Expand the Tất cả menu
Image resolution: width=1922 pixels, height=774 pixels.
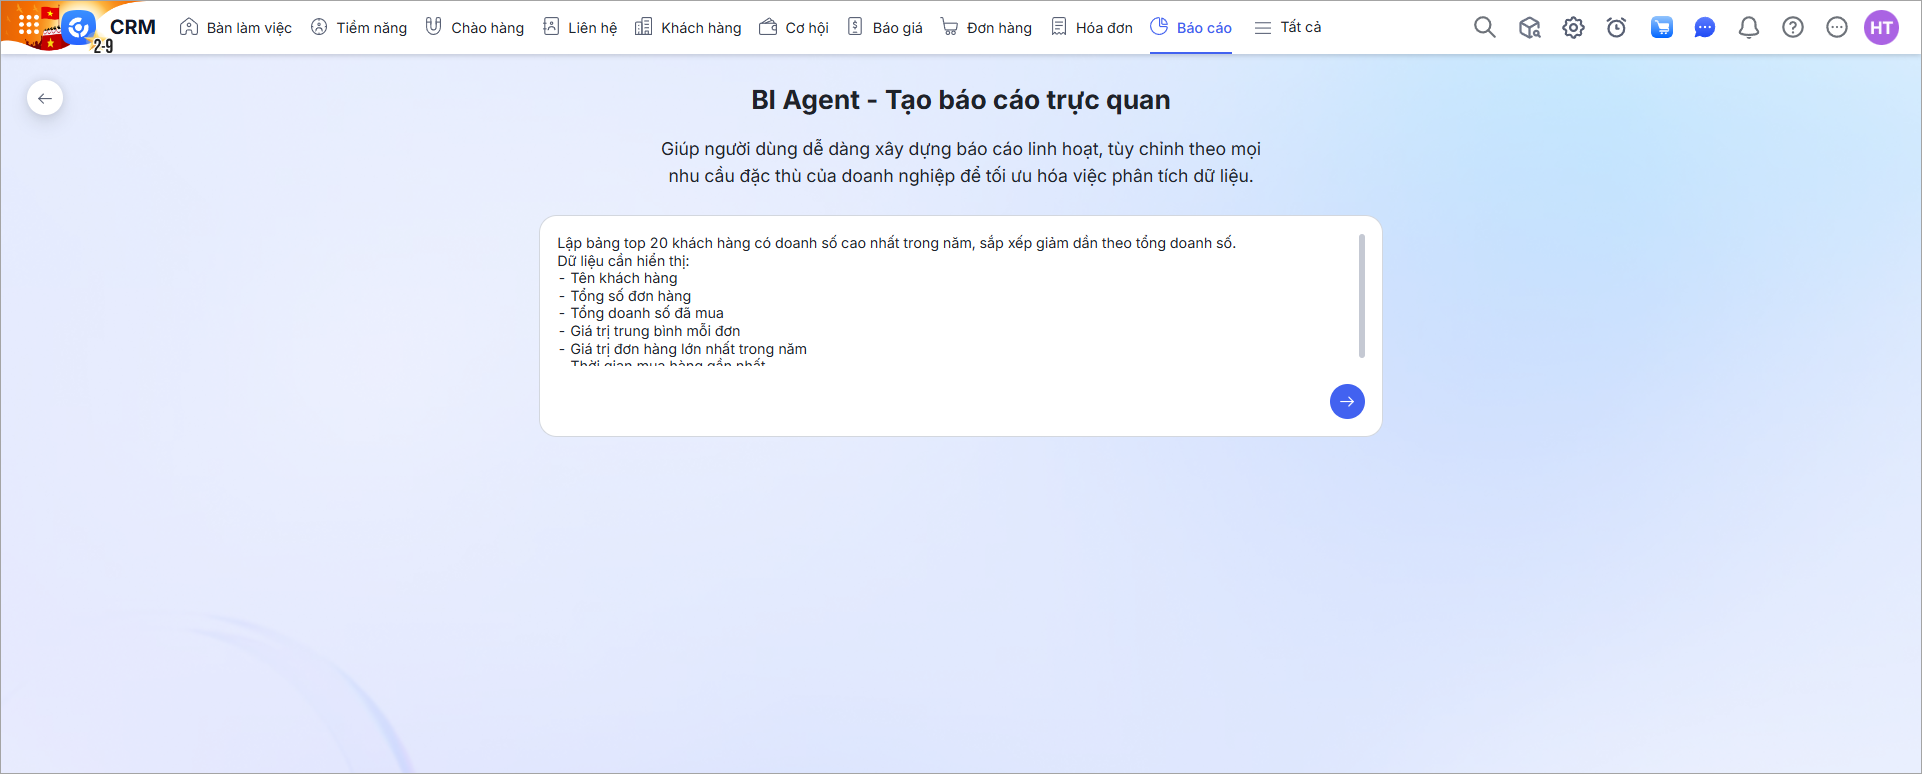point(1288,28)
